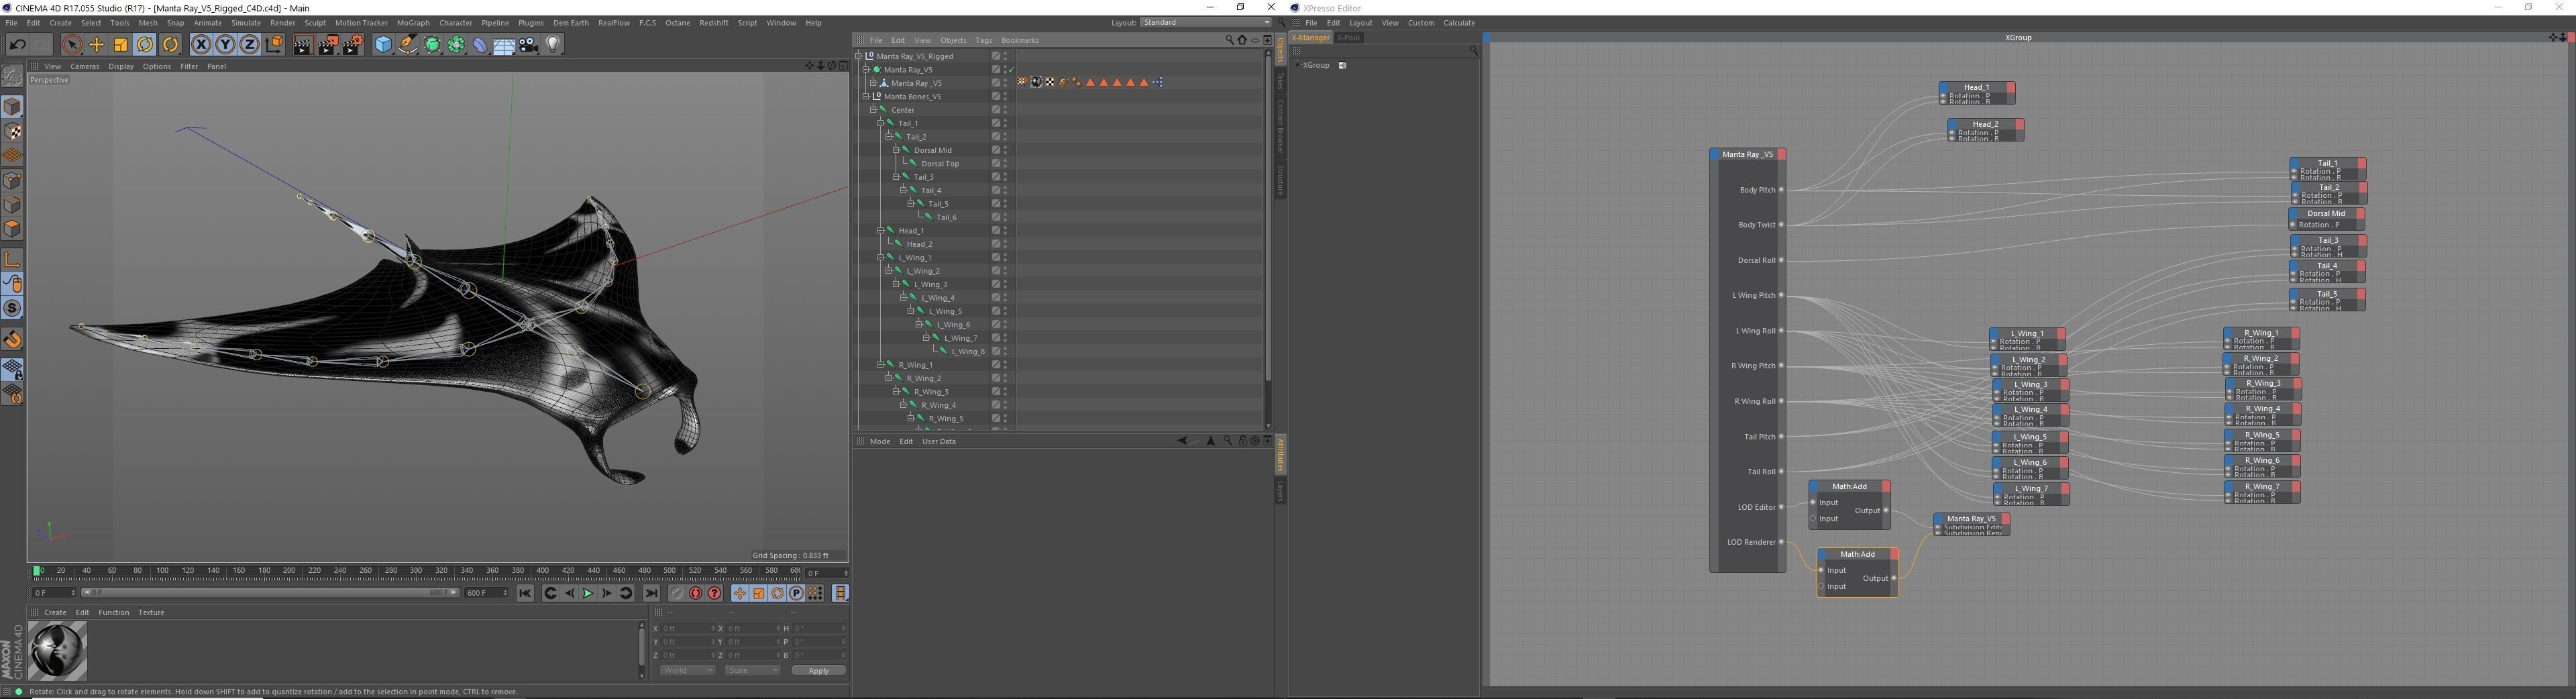The height and width of the screenshot is (699, 2576).
Task: Click the search magnifier in Object Manager
Action: 1229,40
